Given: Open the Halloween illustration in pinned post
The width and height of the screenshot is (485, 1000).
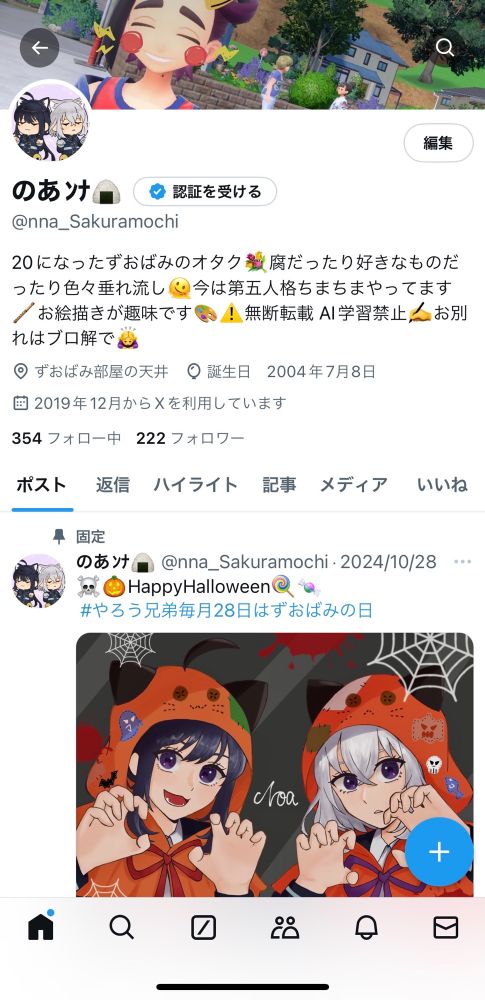Looking at the screenshot, I should point(275,765).
